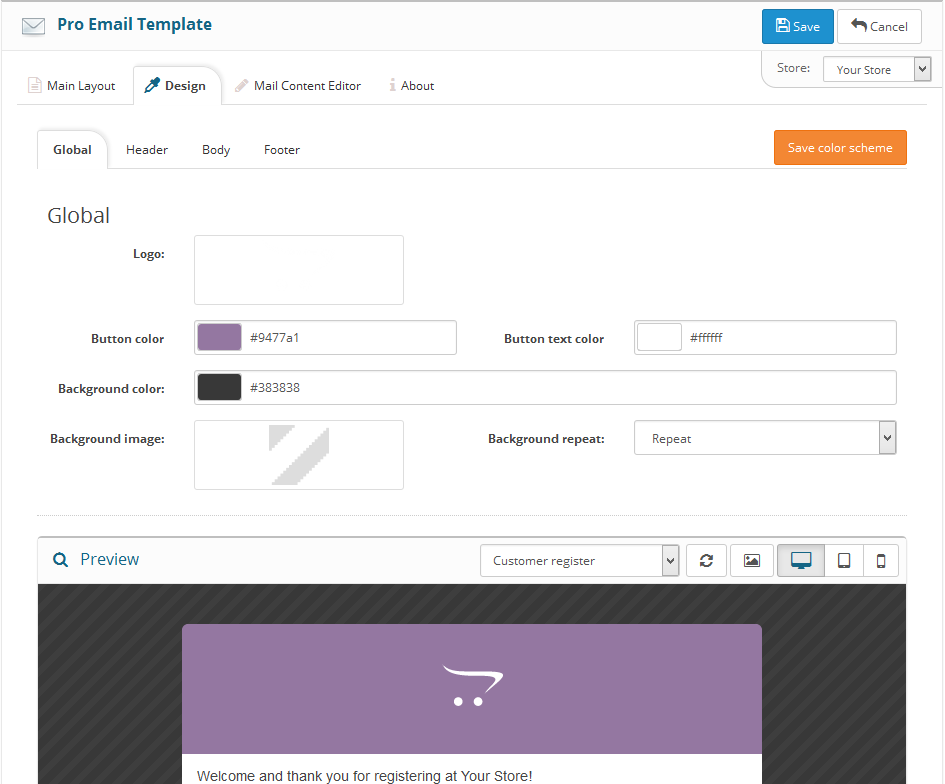Open the Store selection dropdown
The width and height of the screenshot is (945, 784).
tap(877, 70)
